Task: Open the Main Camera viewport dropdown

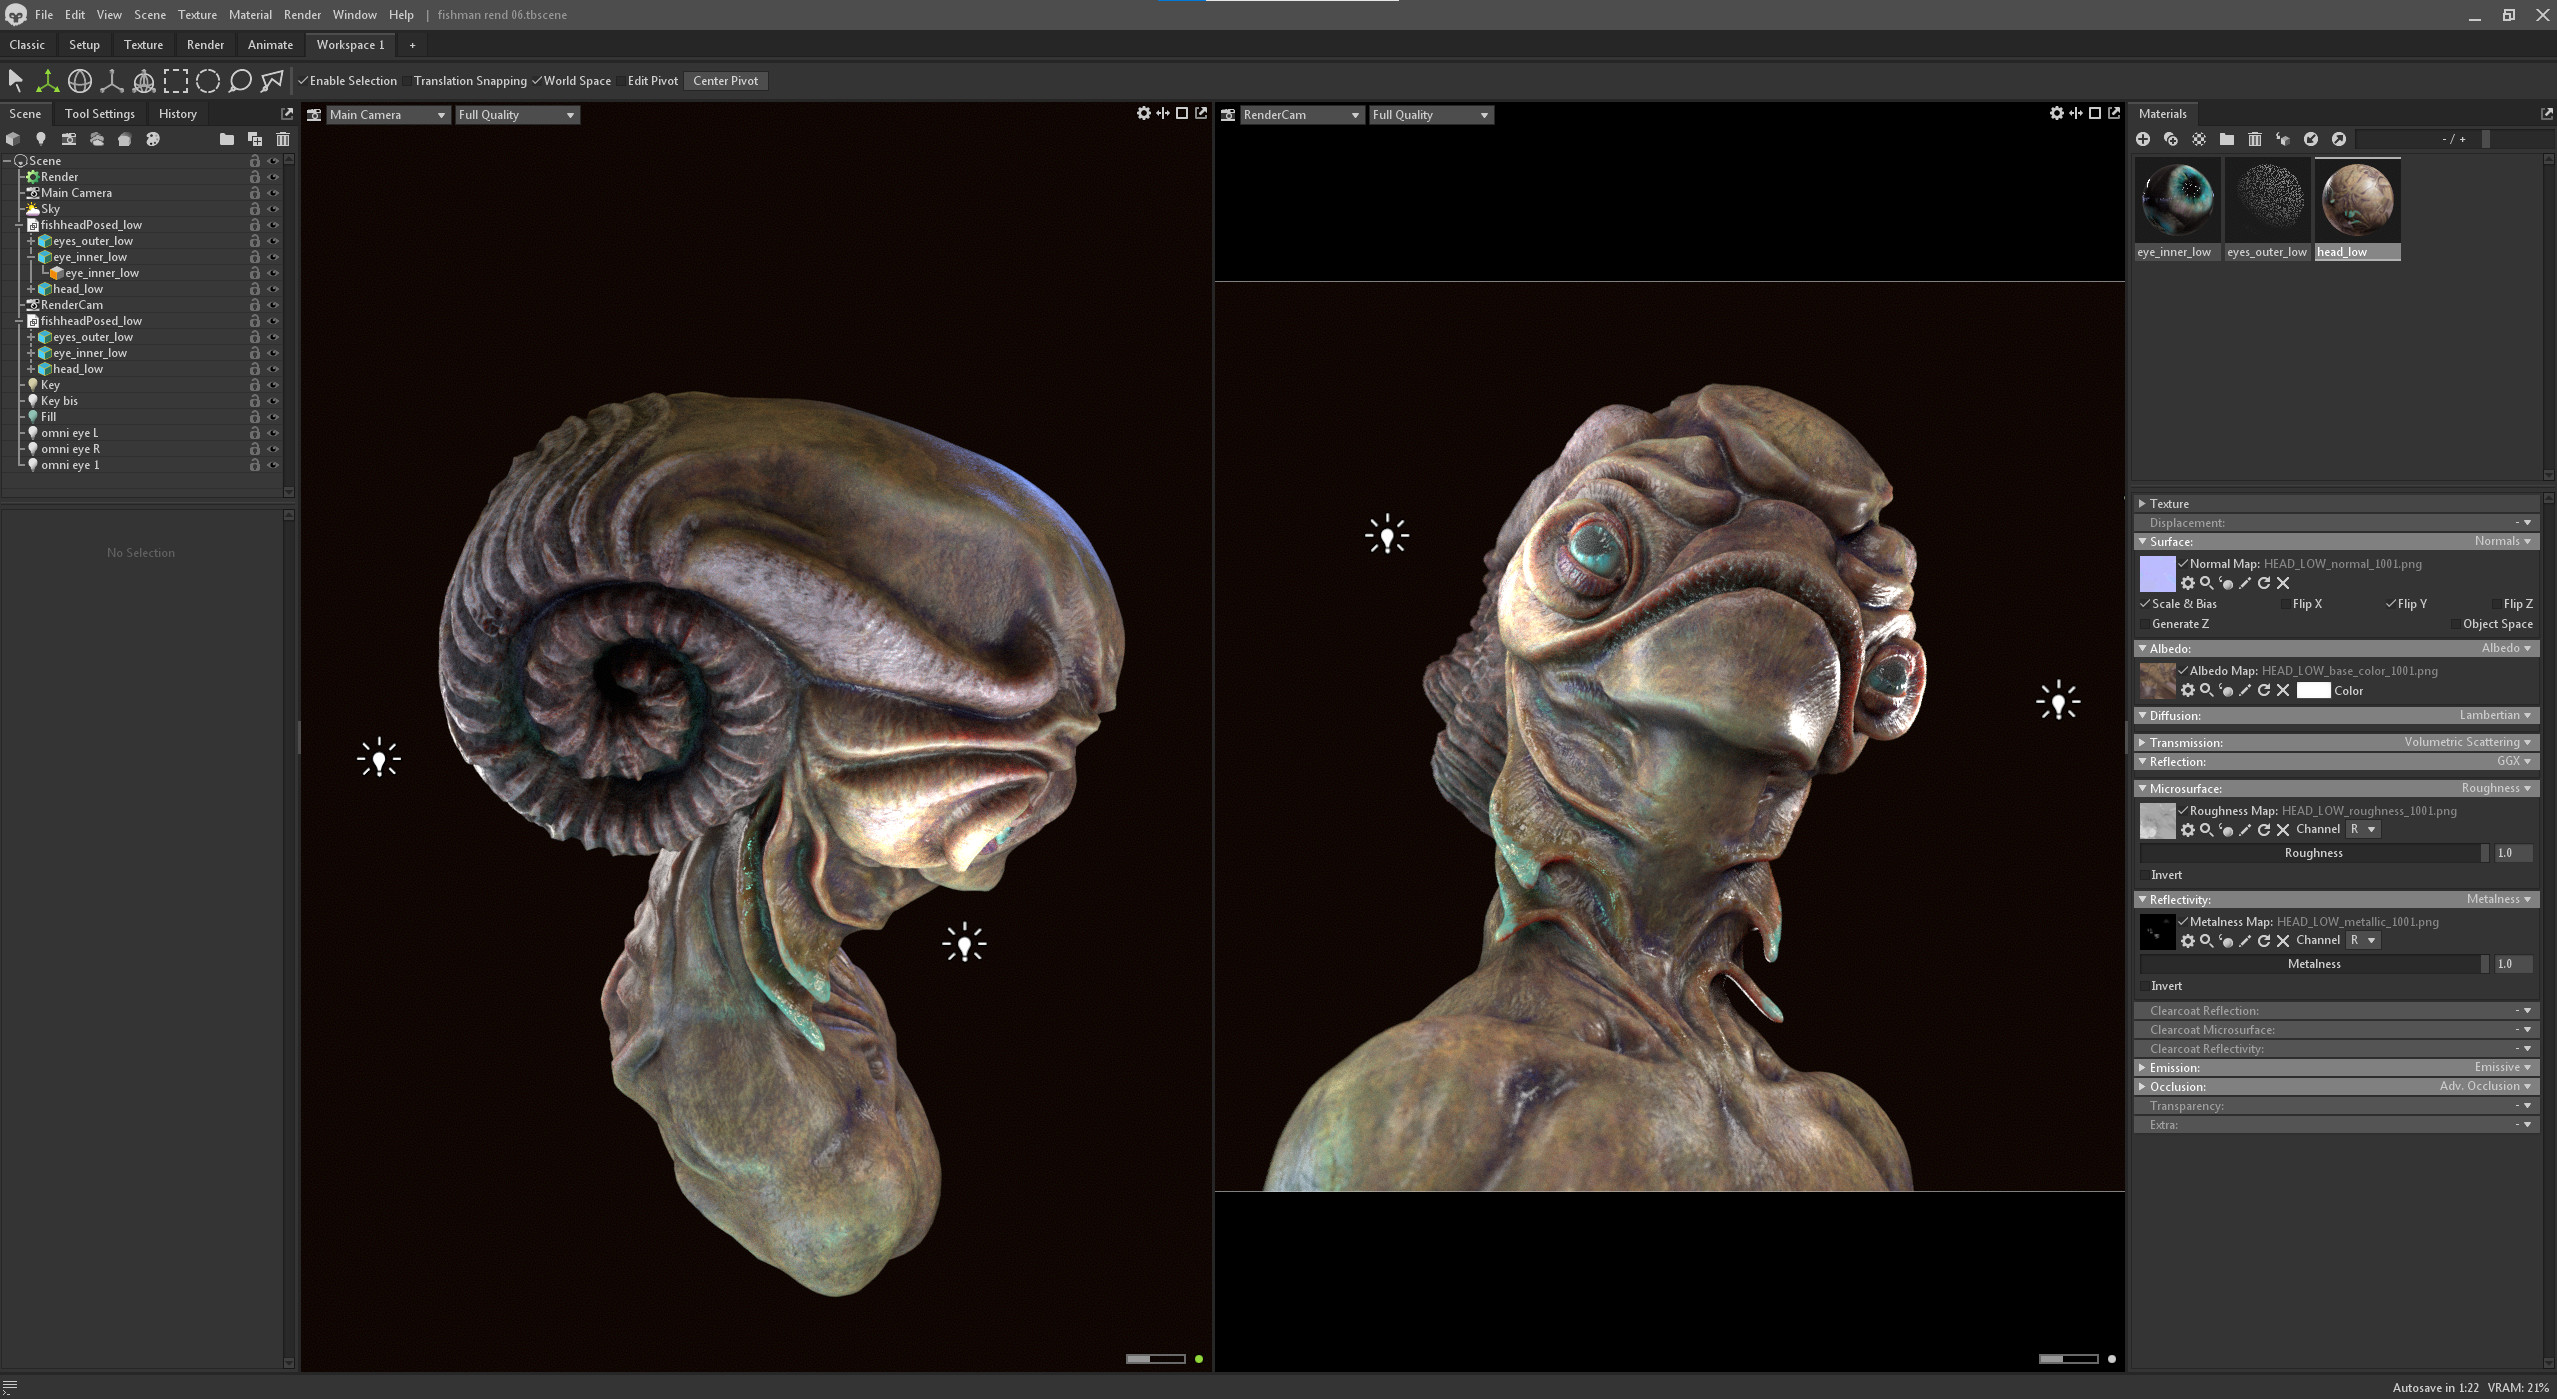Action: pyautogui.click(x=388, y=115)
